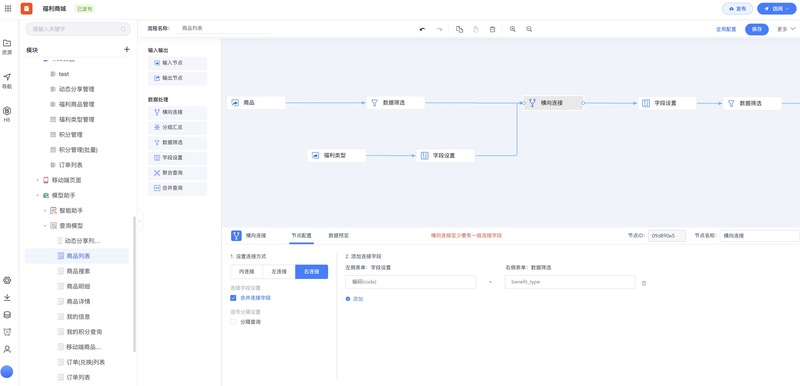Click the orange 福利商城 app logo

click(x=27, y=9)
